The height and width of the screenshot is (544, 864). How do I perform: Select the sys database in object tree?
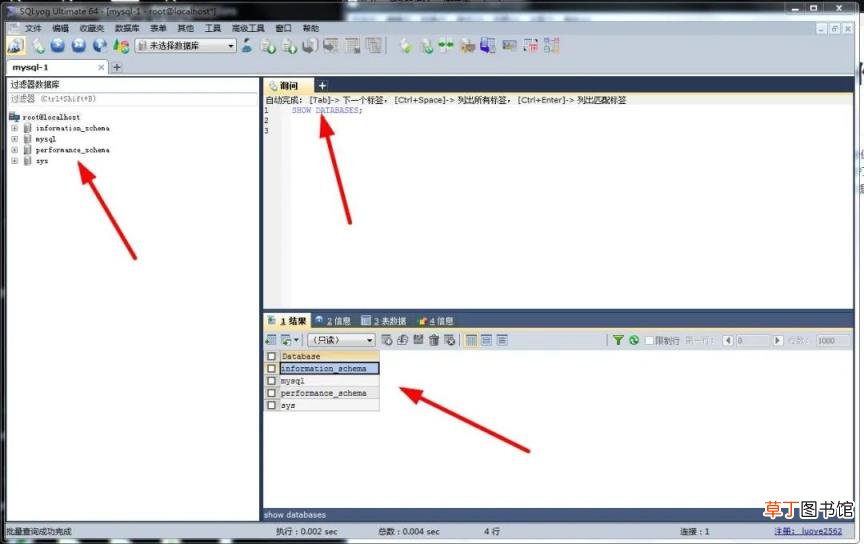pos(42,161)
